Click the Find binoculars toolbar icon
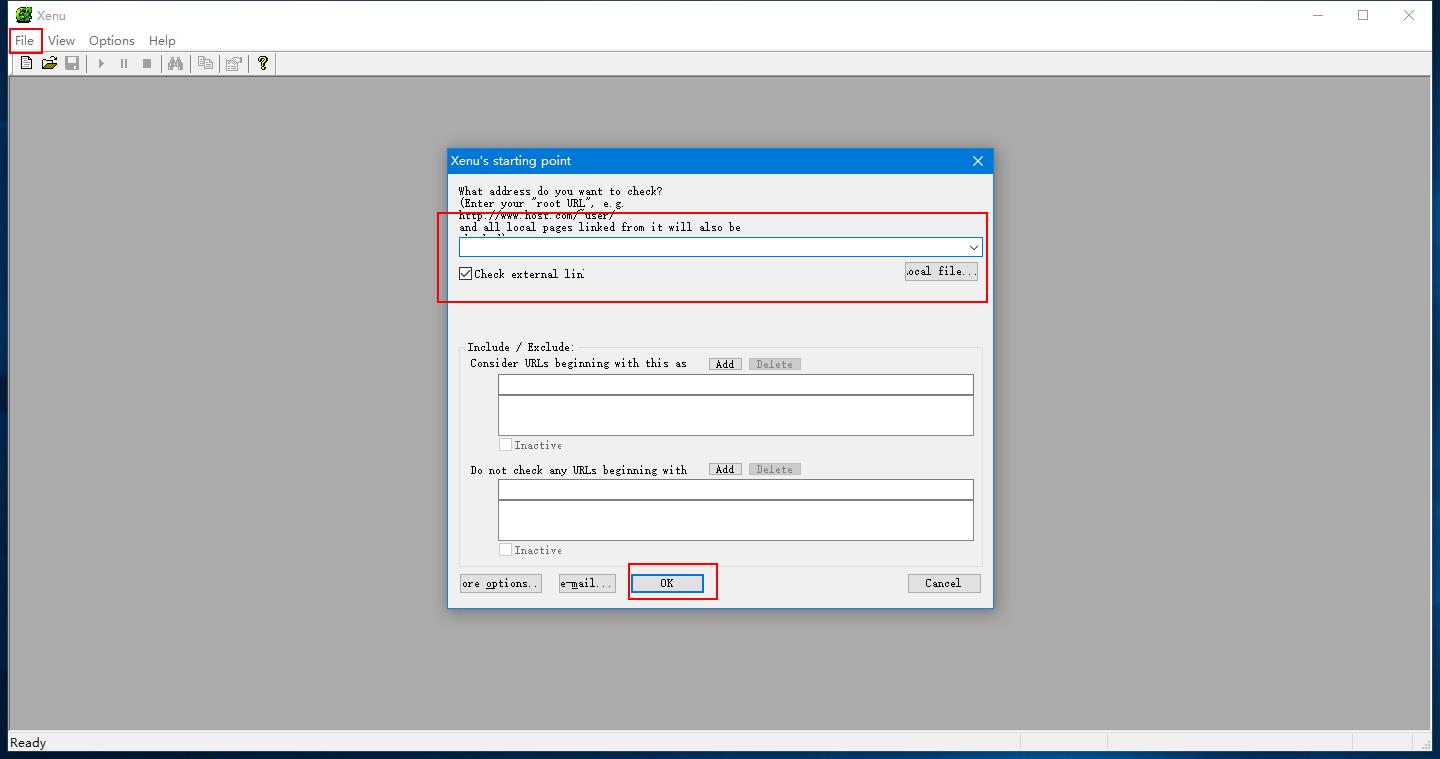The image size is (1440, 759). (176, 63)
